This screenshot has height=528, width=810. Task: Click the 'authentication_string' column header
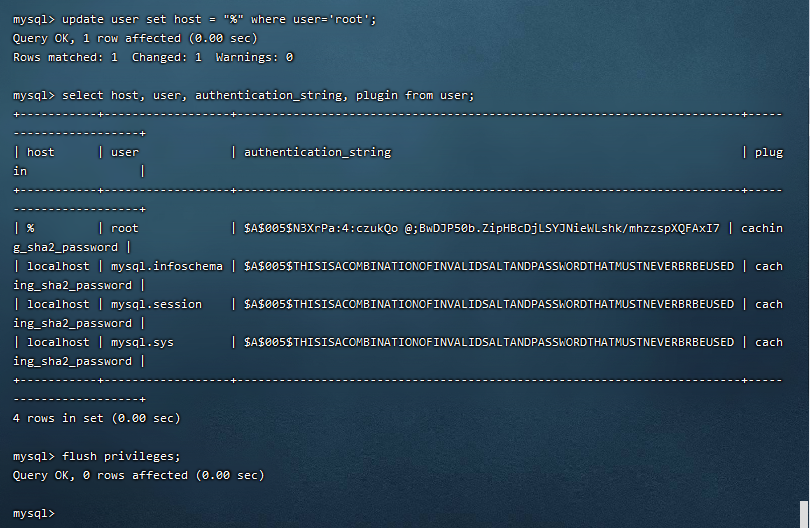click(317, 152)
